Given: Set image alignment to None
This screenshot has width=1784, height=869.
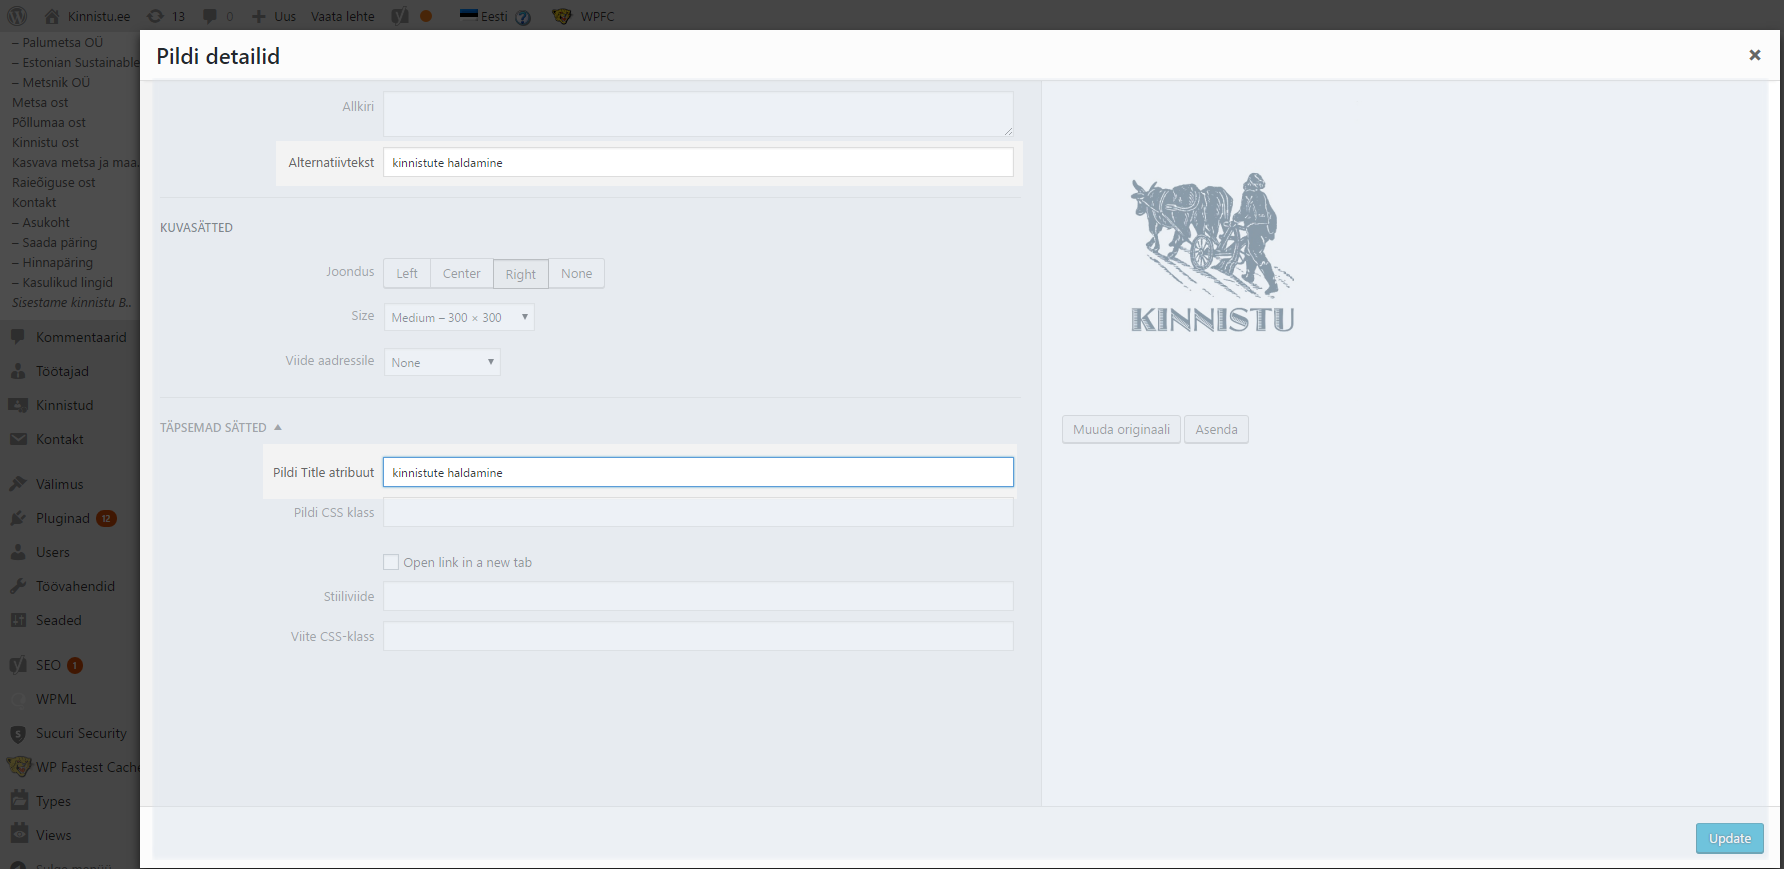Looking at the screenshot, I should pos(576,273).
